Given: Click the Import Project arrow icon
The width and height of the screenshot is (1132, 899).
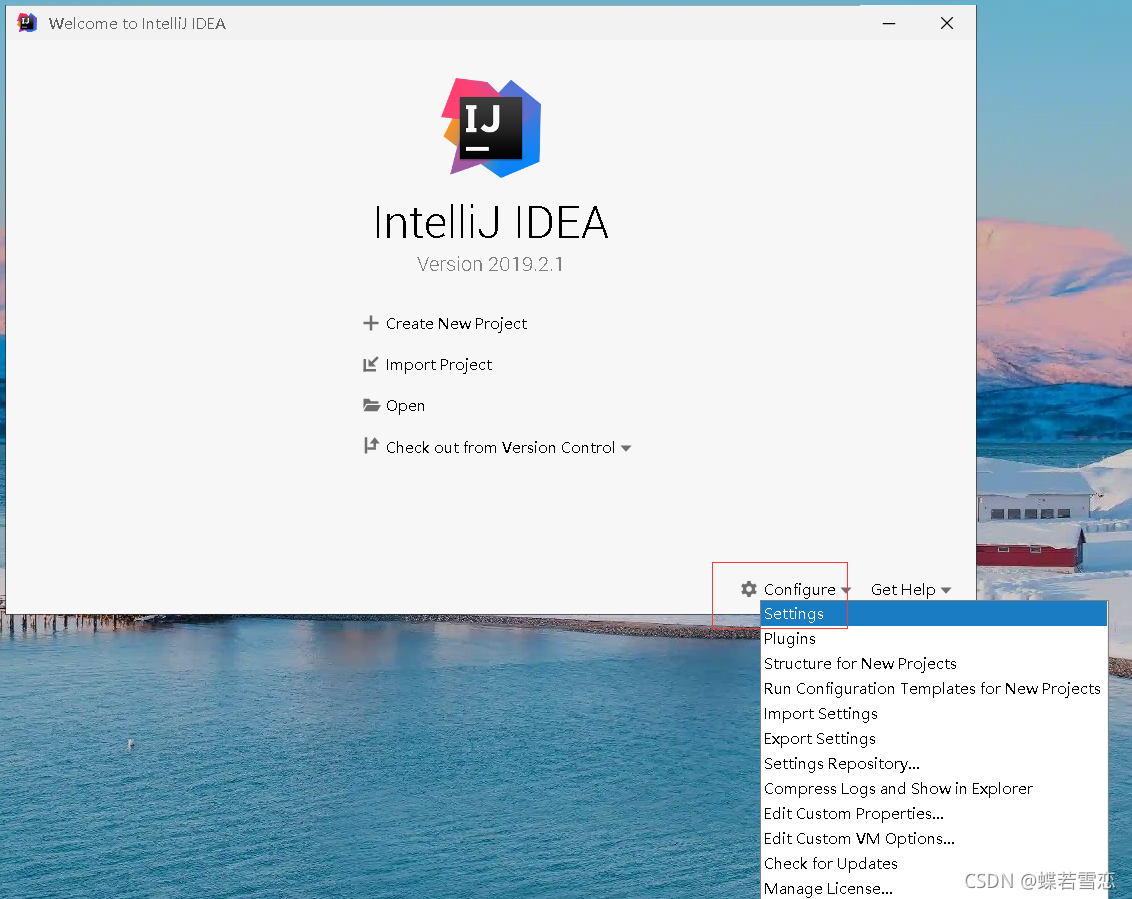Looking at the screenshot, I should pos(370,365).
